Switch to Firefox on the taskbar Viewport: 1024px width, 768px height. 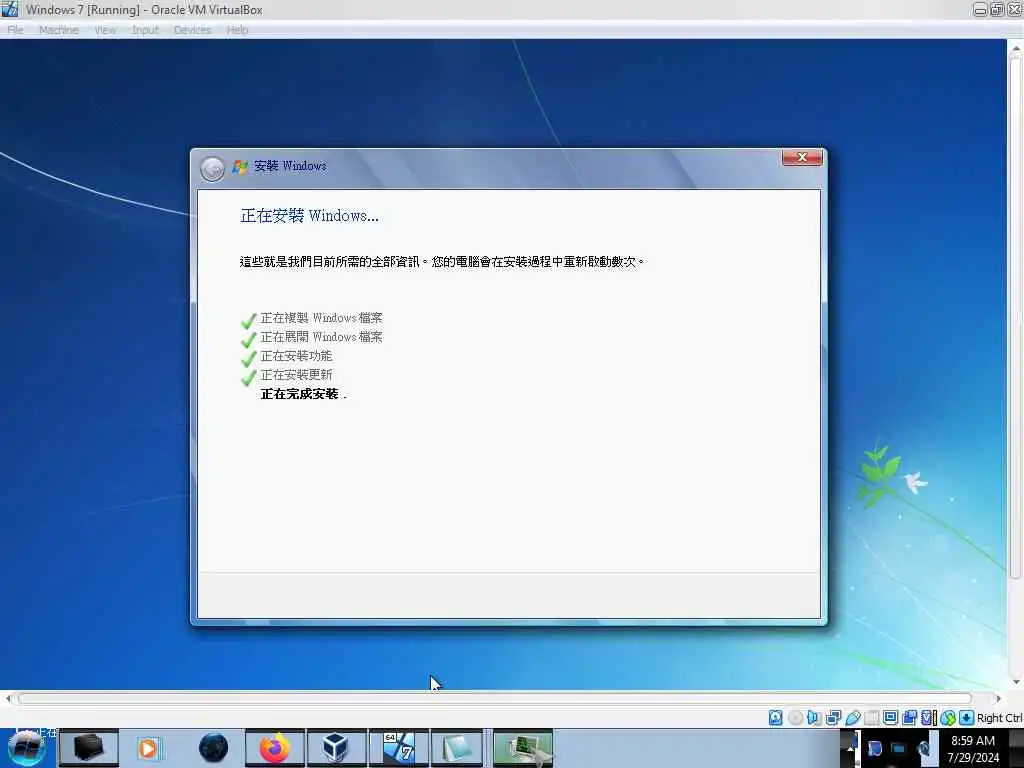(x=275, y=748)
